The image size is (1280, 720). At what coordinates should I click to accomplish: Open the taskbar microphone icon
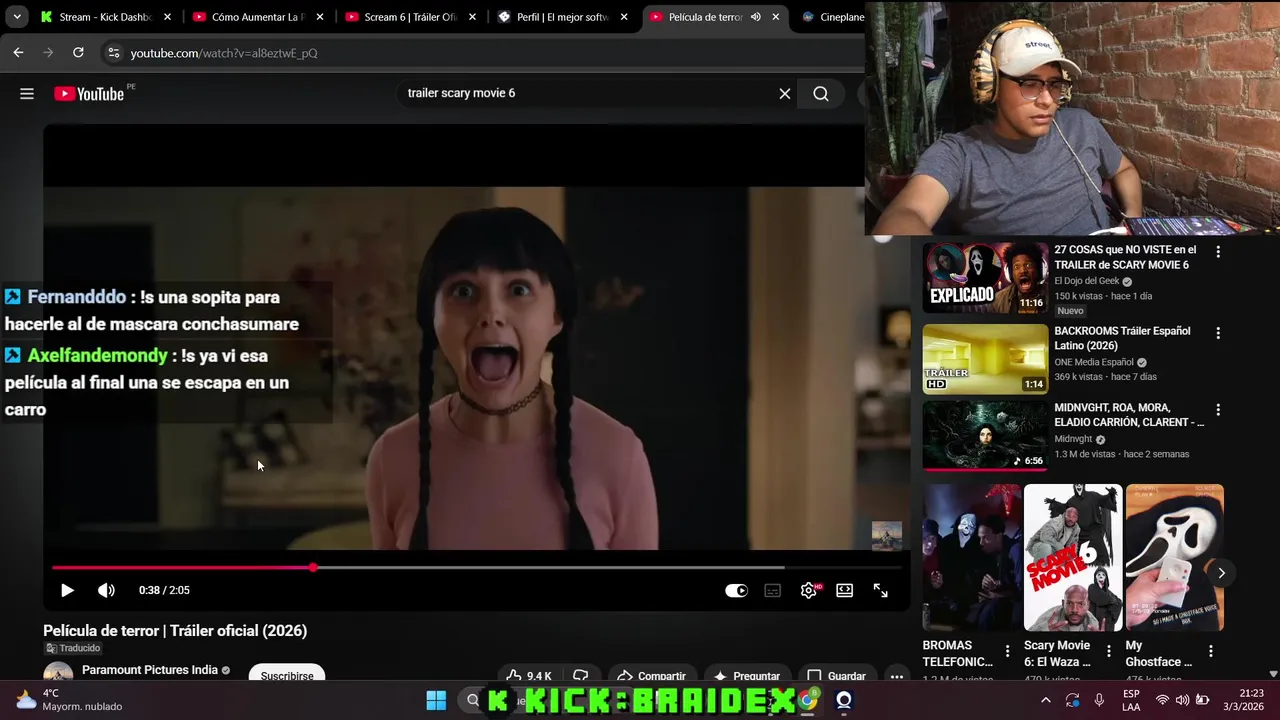click(1099, 700)
